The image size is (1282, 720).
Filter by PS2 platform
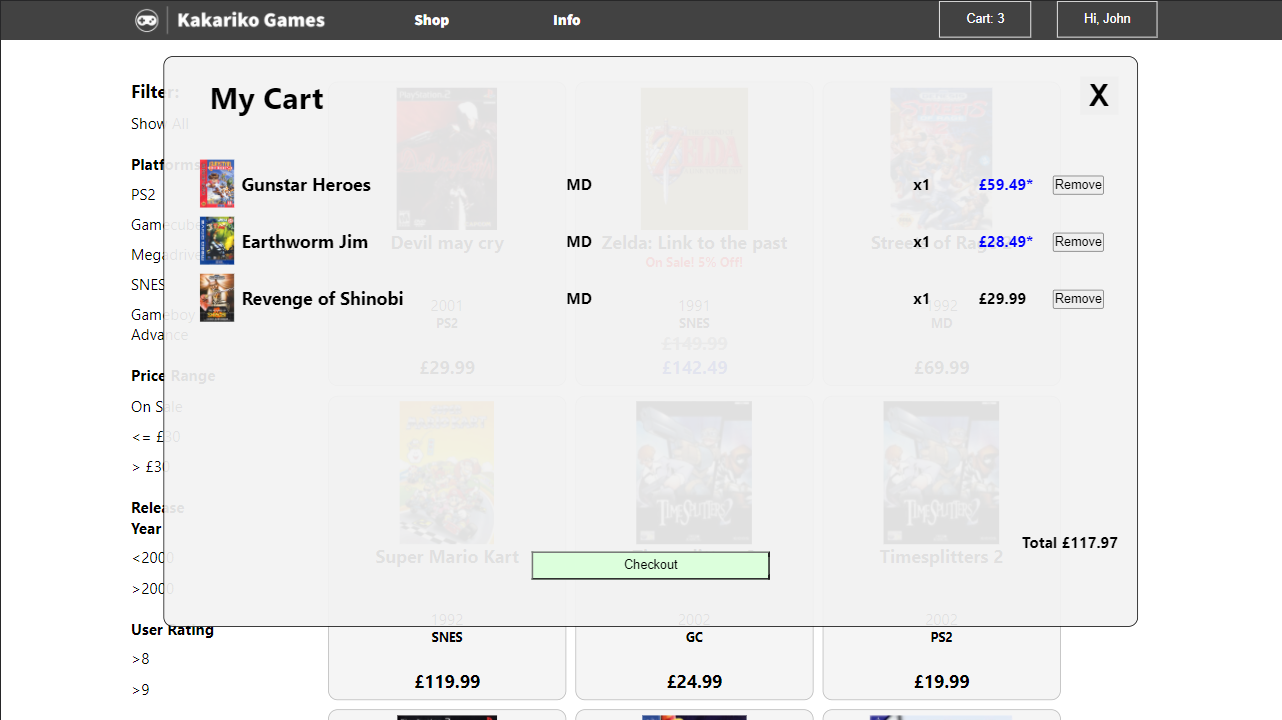tap(143, 195)
